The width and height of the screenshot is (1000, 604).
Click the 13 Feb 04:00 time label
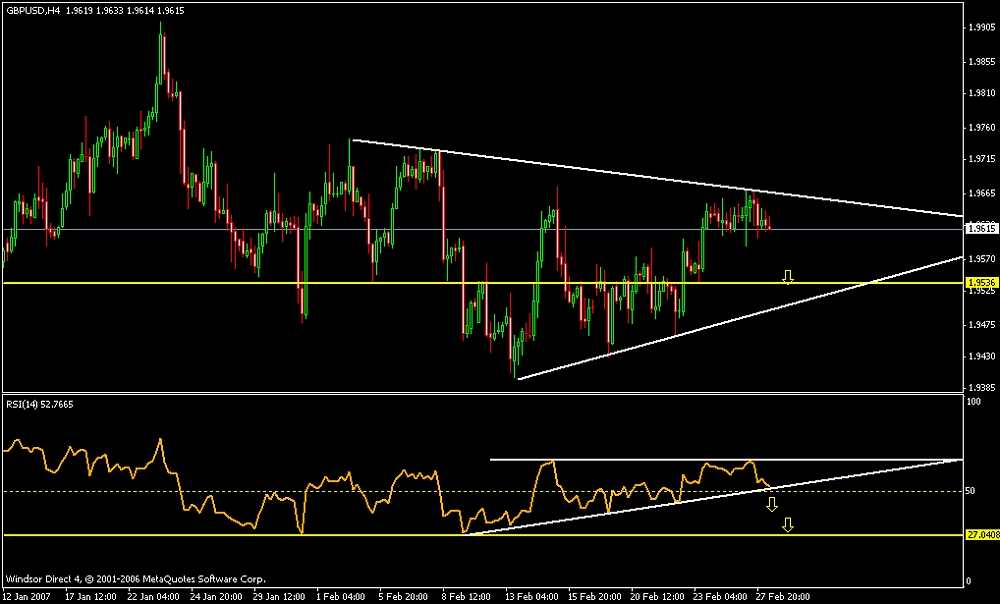click(x=531, y=597)
